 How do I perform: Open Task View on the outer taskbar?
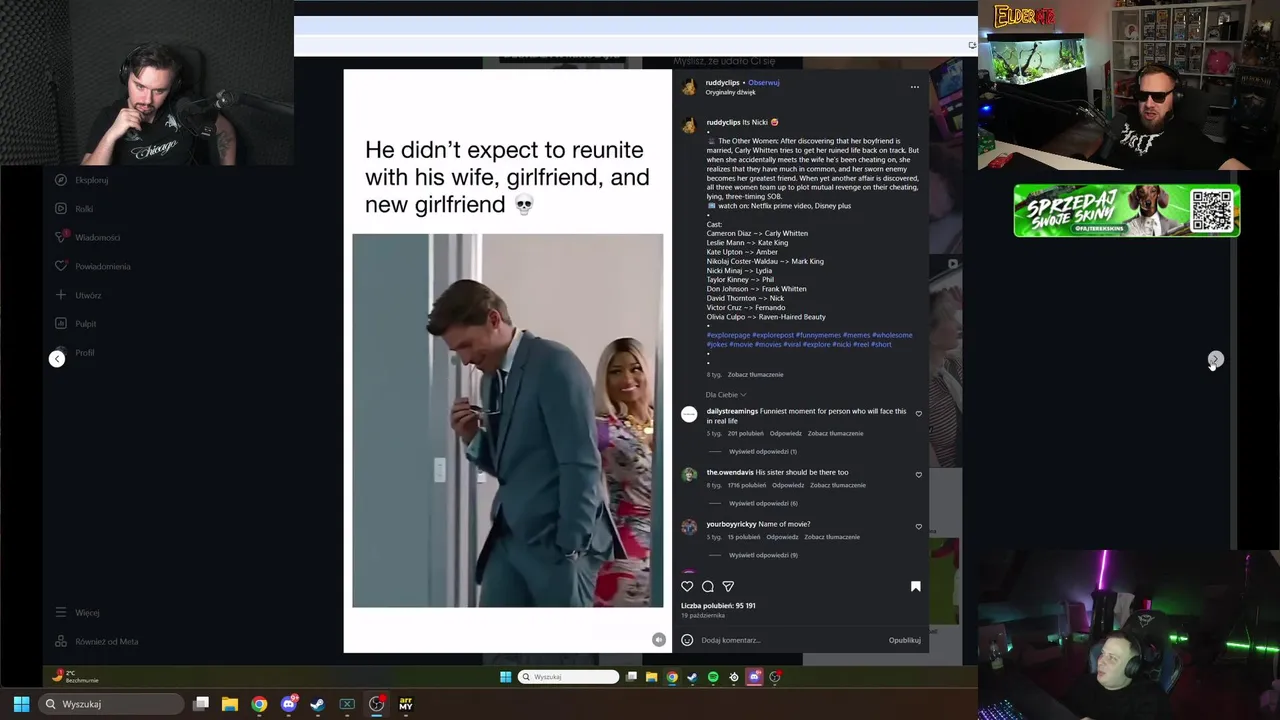click(201, 704)
